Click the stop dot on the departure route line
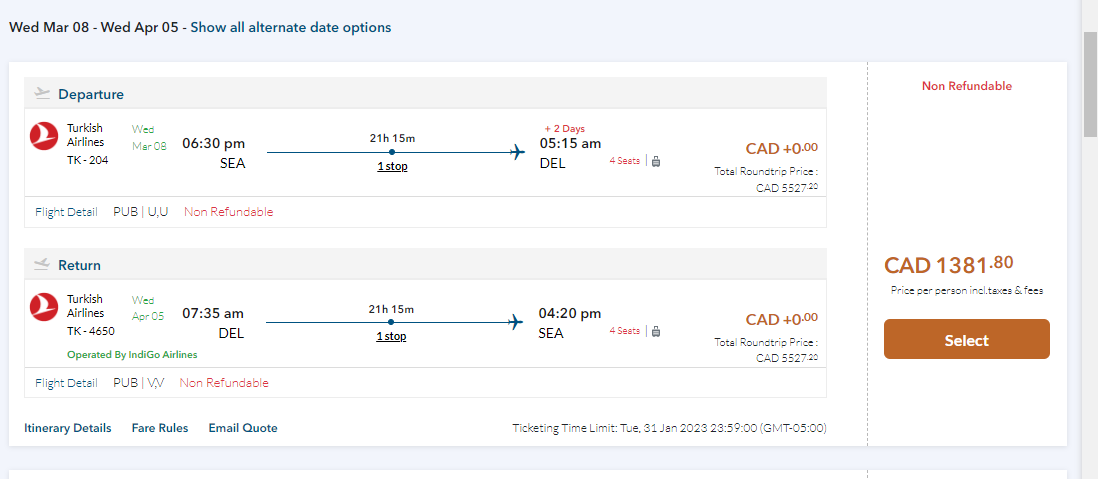 pos(391,152)
